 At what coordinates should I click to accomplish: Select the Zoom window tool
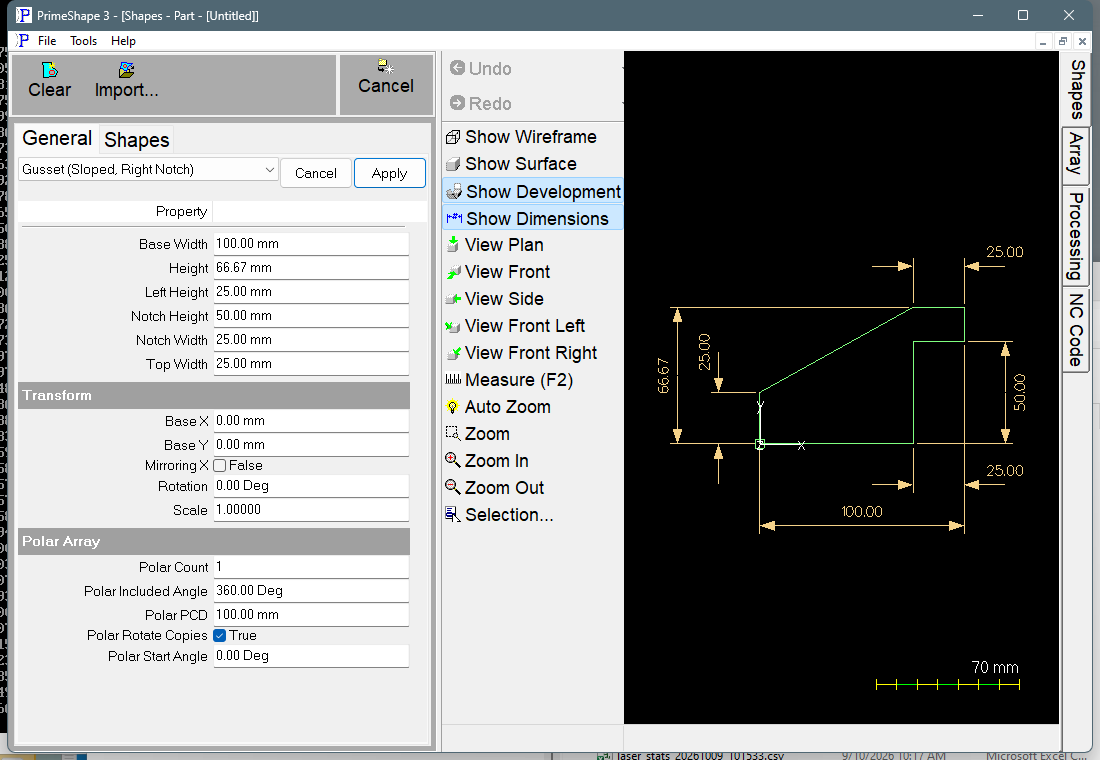[478, 434]
